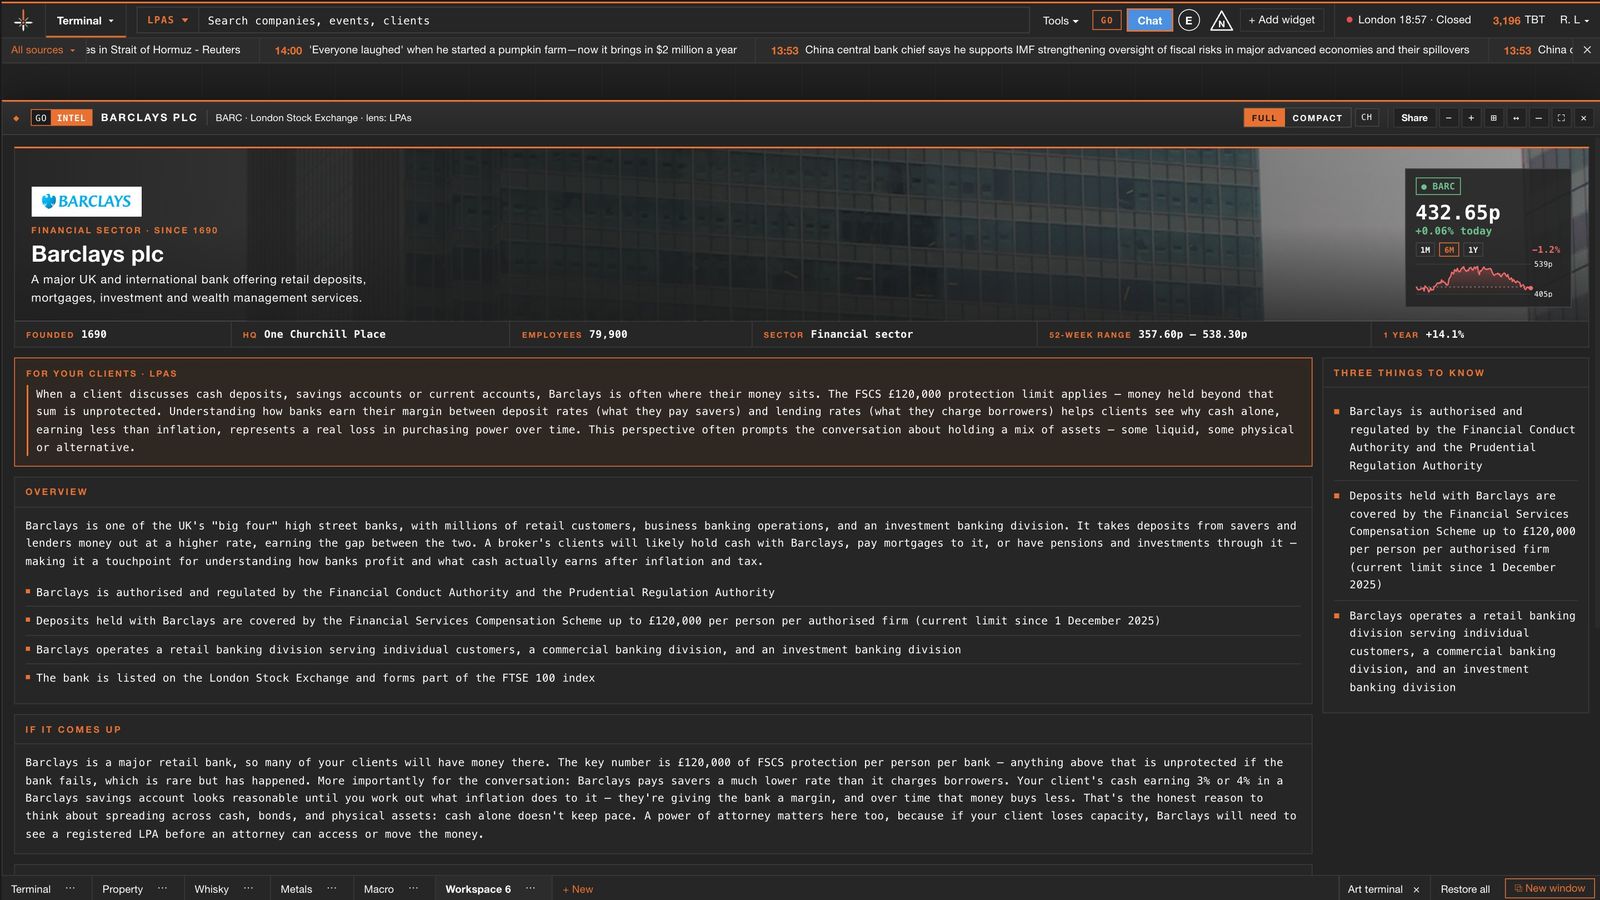Open options dots for Terminal workspace tab
Viewport: 1600px width, 900px height.
70,888
